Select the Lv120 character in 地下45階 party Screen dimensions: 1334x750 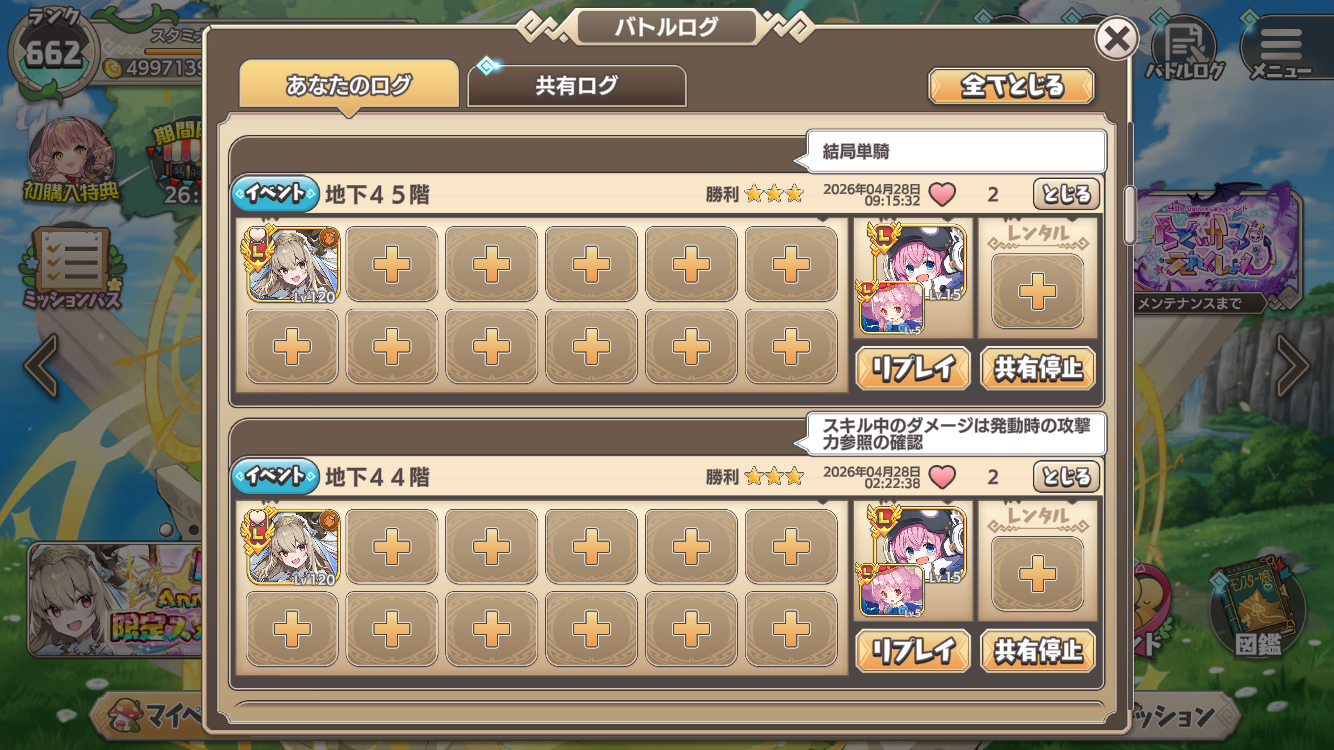(x=293, y=264)
